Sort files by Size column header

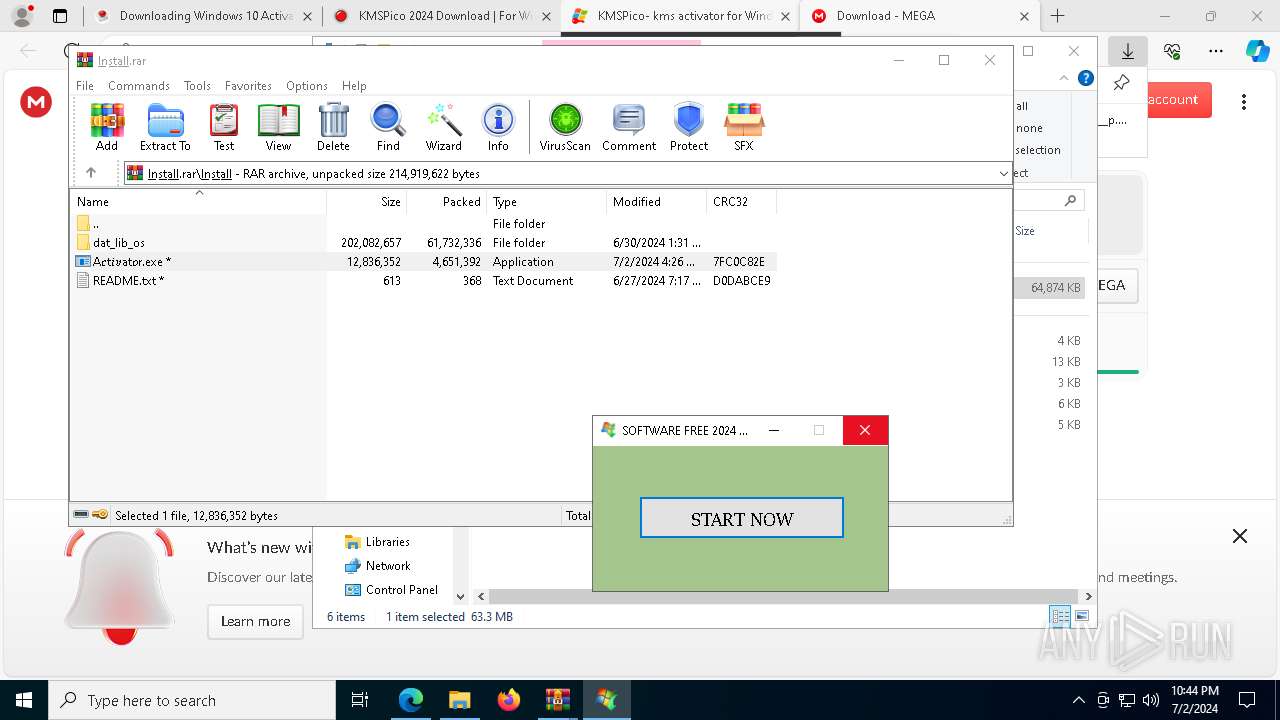coord(367,202)
